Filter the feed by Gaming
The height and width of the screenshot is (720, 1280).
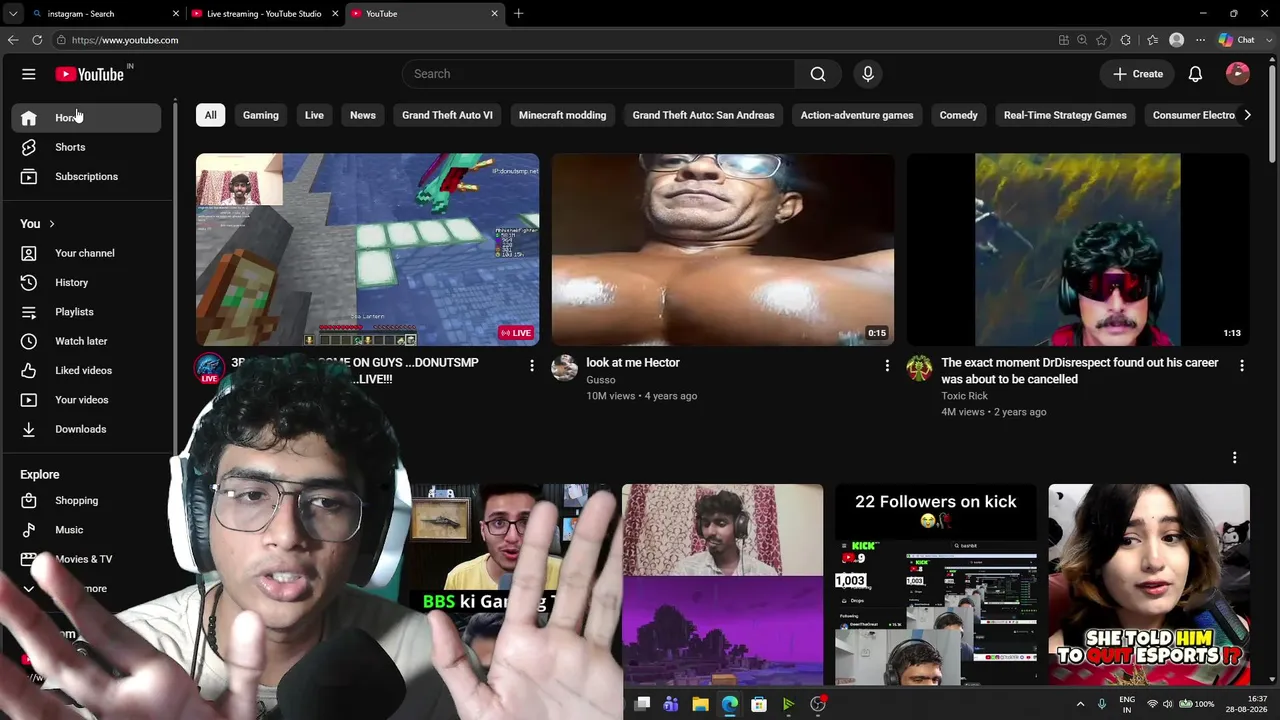(261, 115)
